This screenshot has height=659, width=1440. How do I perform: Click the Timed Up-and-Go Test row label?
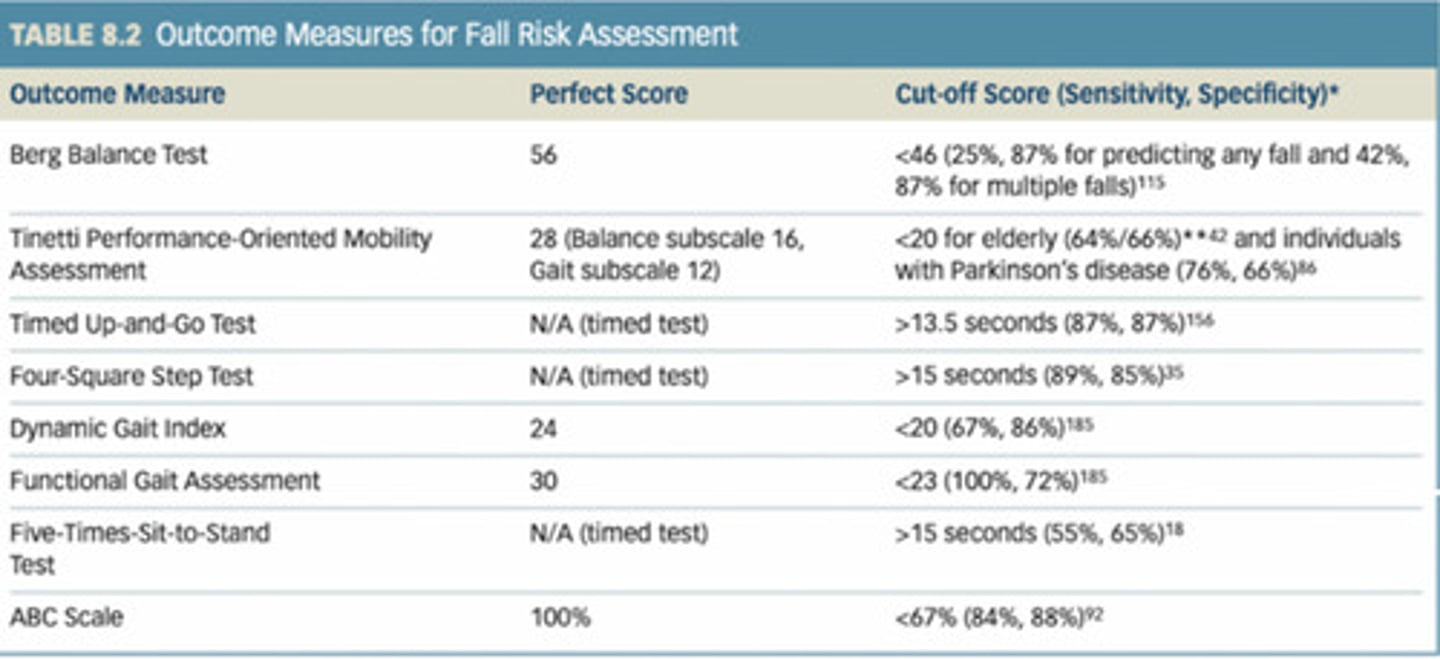pyautogui.click(x=133, y=324)
